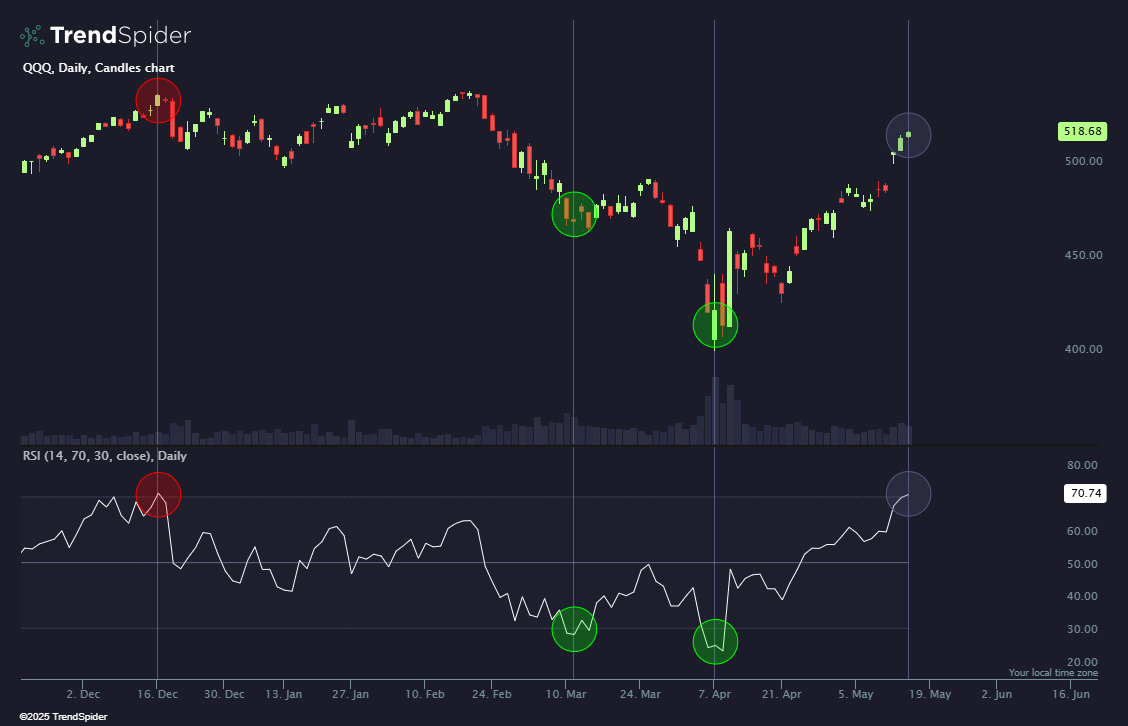The width and height of the screenshot is (1128, 726).
Task: Click the 5. May date label
Action: (x=855, y=694)
